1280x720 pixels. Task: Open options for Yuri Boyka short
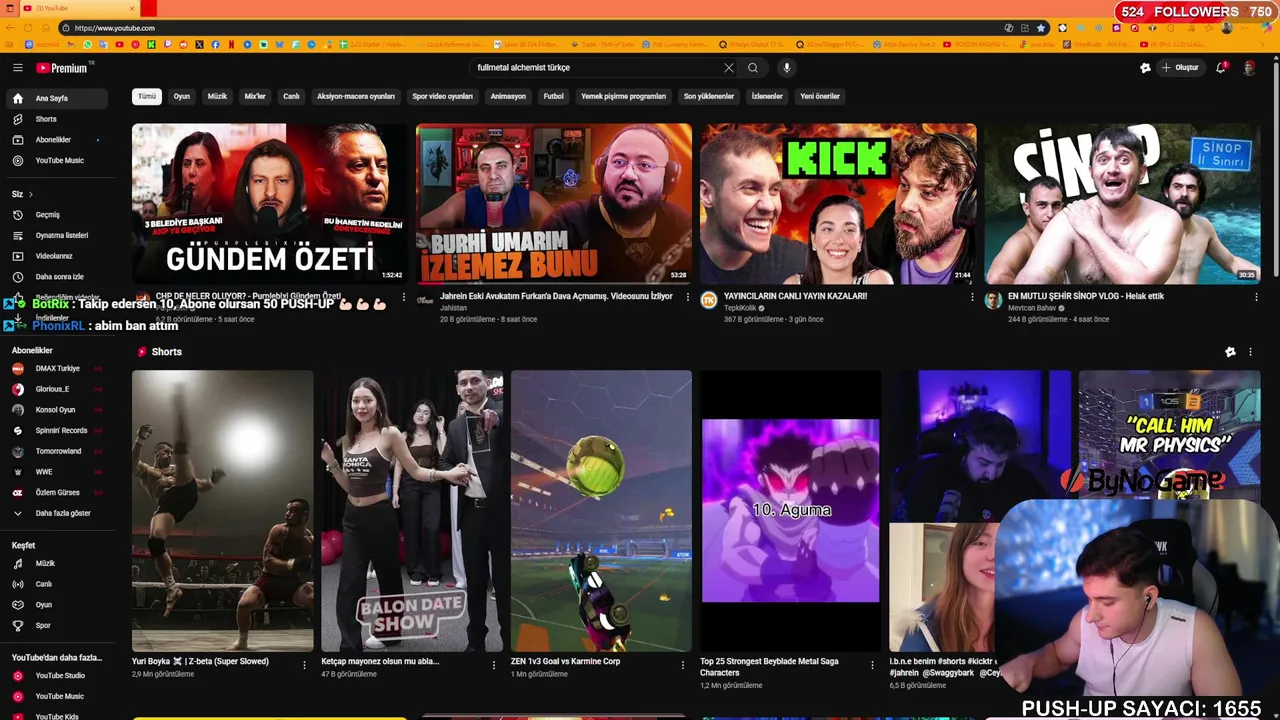coord(304,664)
